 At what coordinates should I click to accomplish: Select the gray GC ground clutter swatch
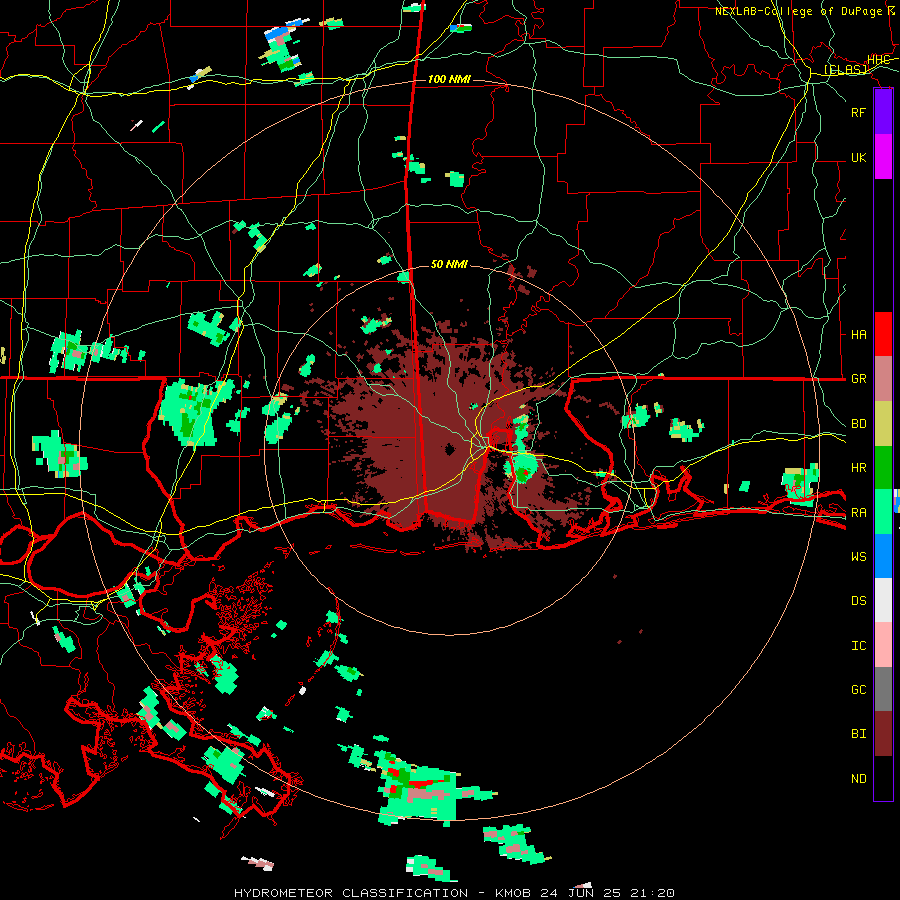(883, 689)
